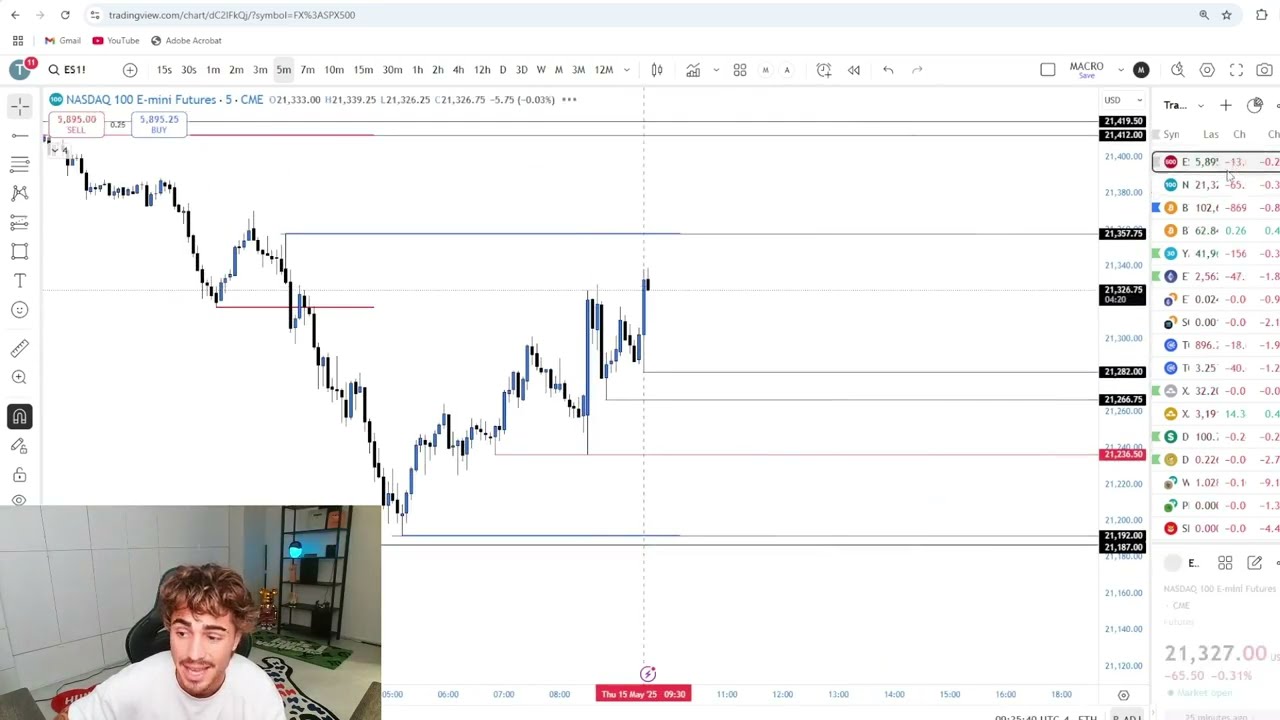This screenshot has height=720, width=1280.
Task: Select the 12M timeframe
Action: click(x=604, y=70)
